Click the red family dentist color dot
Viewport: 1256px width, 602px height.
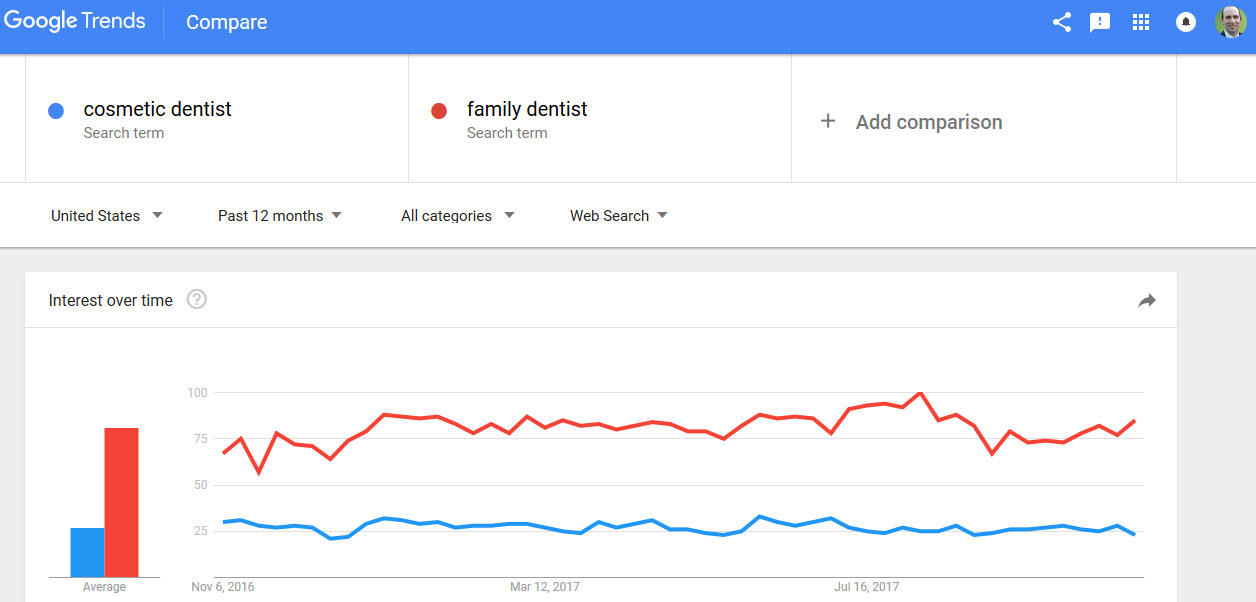(438, 111)
